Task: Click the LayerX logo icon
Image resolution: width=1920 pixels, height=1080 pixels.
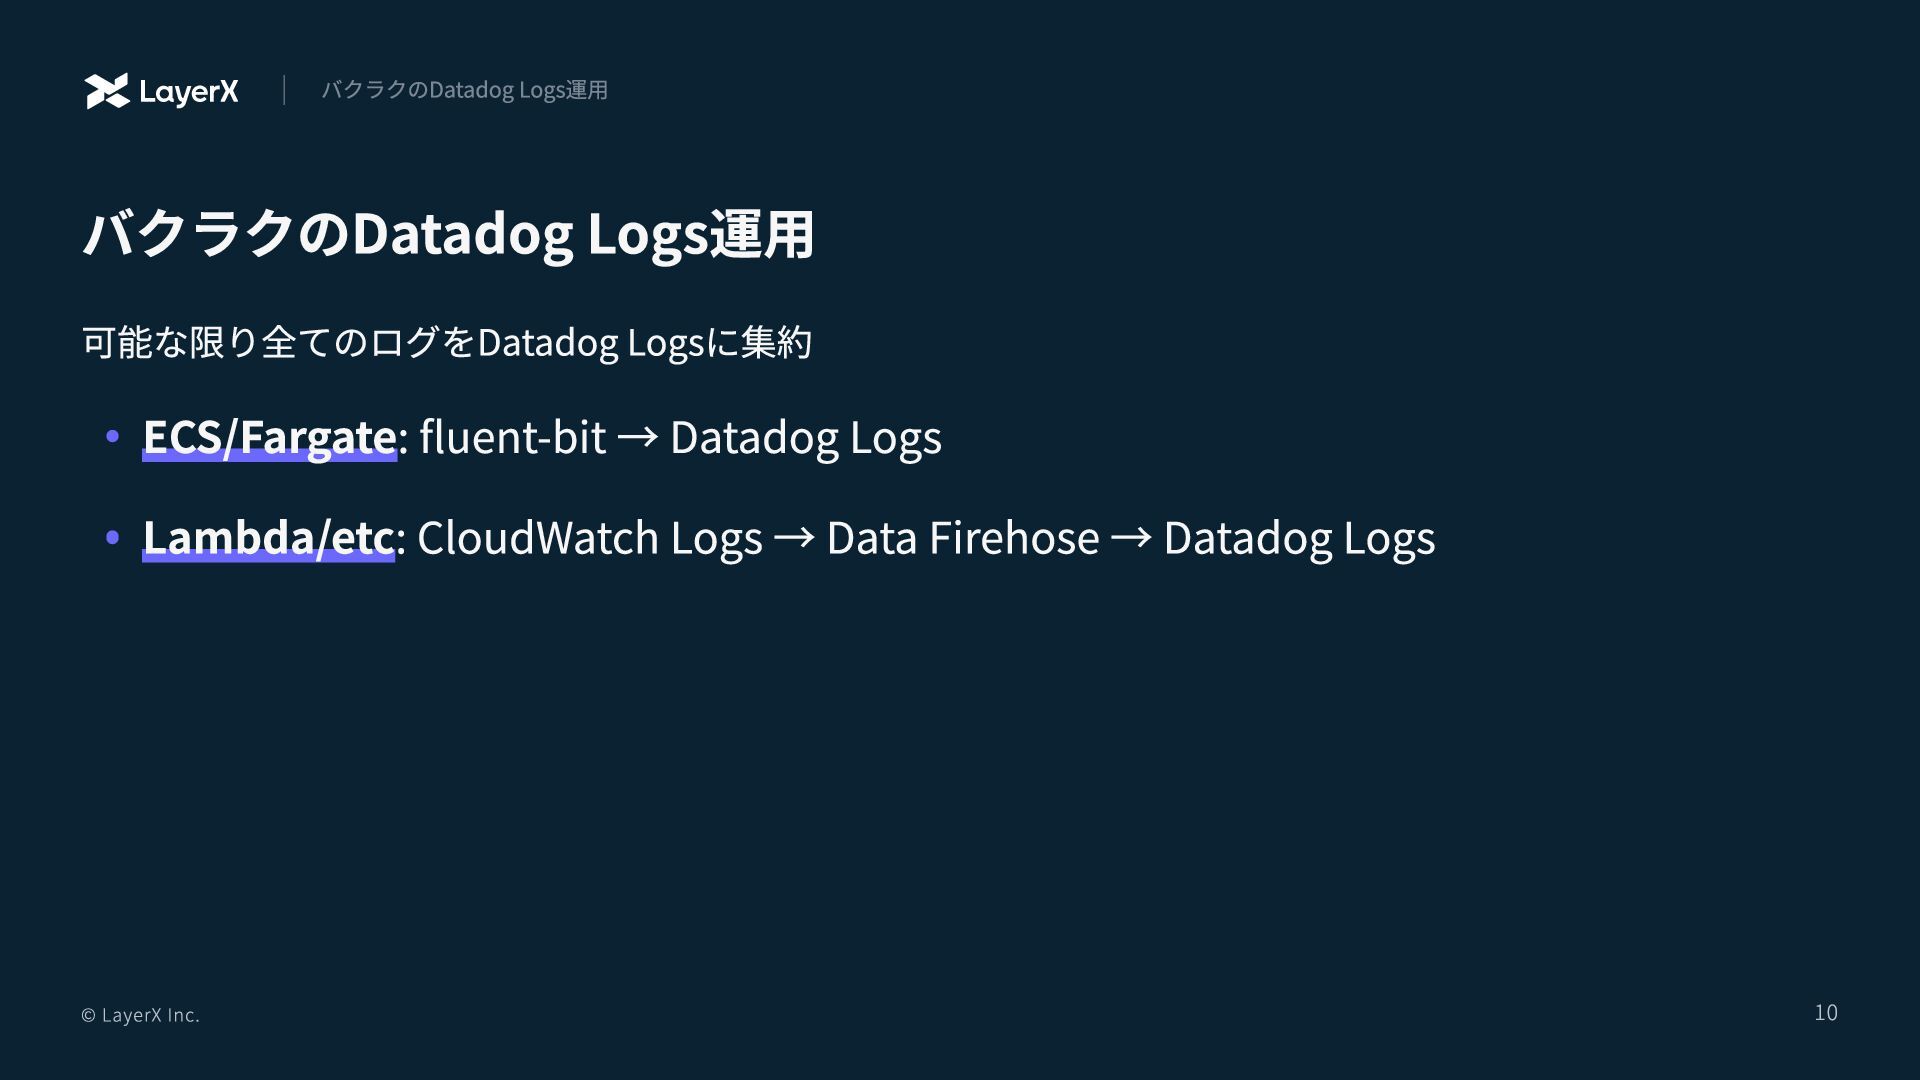Action: [107, 91]
